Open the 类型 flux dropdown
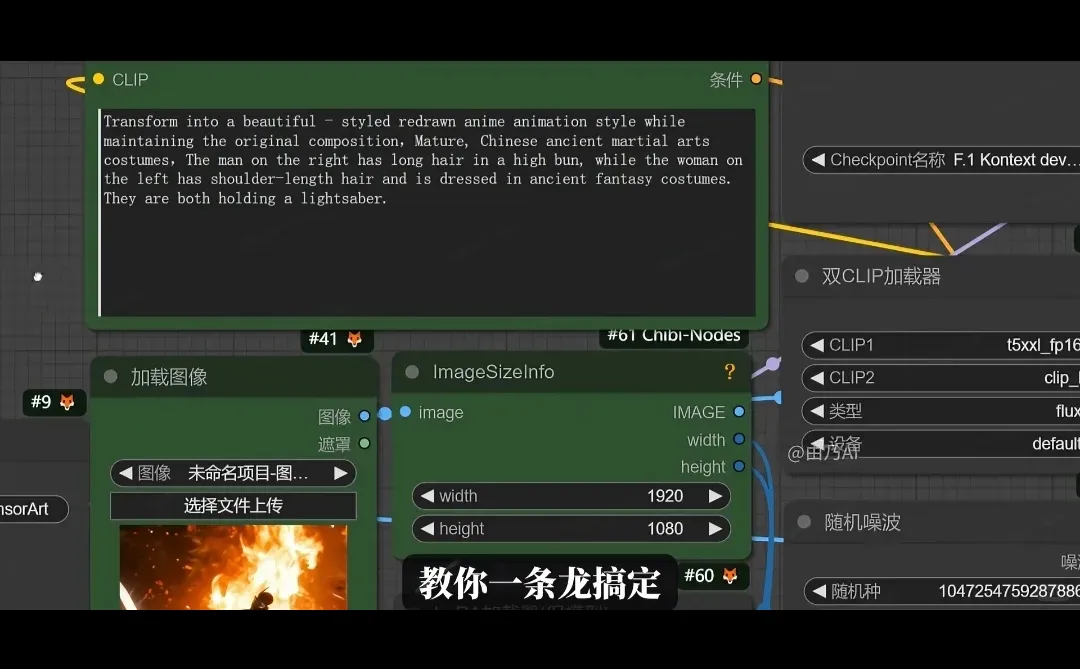 pyautogui.click(x=942, y=411)
